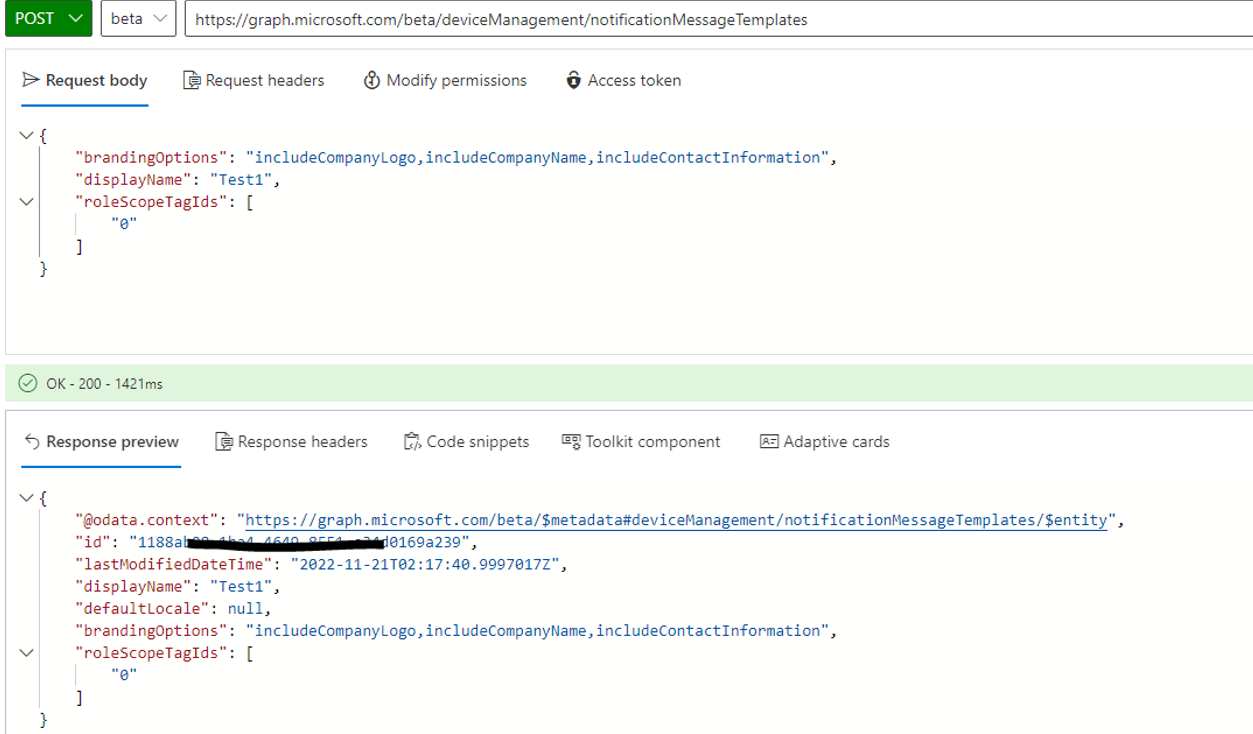Open the Modify permissions icon
1253x734 pixels.
372,80
